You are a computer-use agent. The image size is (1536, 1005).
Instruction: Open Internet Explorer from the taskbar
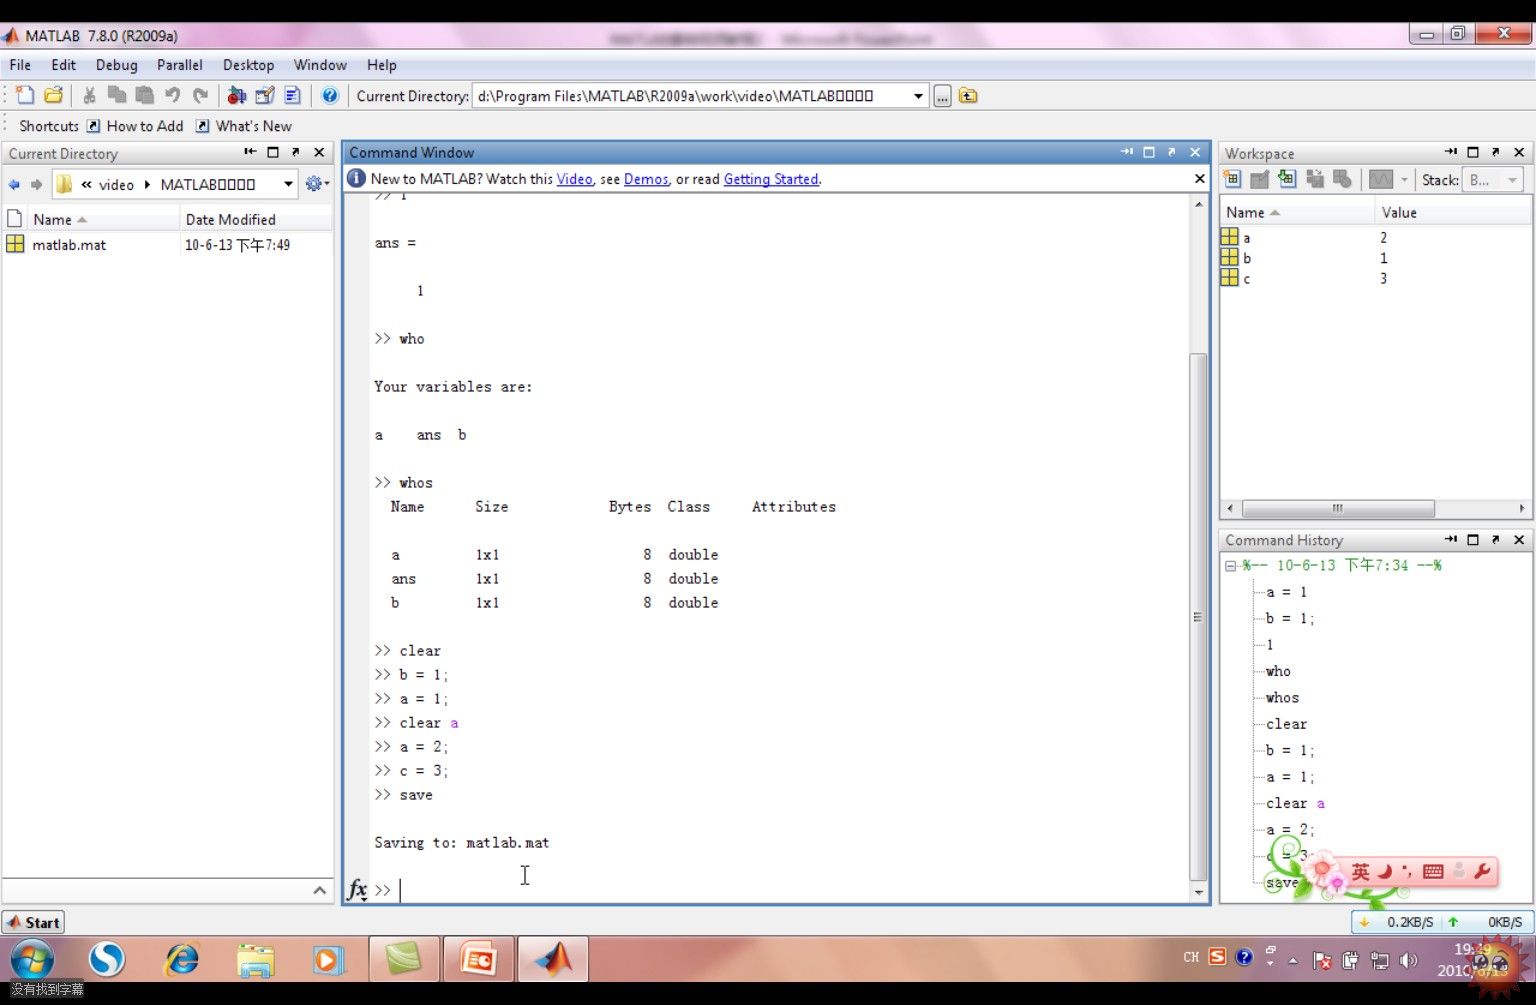(x=182, y=961)
